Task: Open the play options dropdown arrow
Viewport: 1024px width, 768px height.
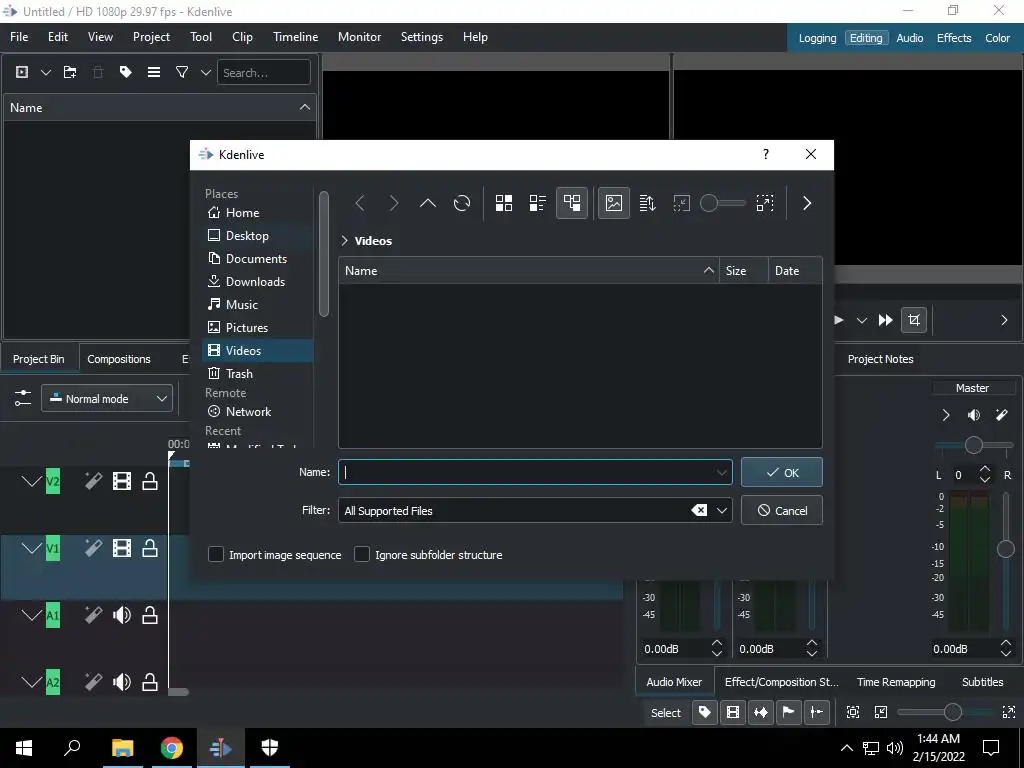Action: tap(861, 320)
